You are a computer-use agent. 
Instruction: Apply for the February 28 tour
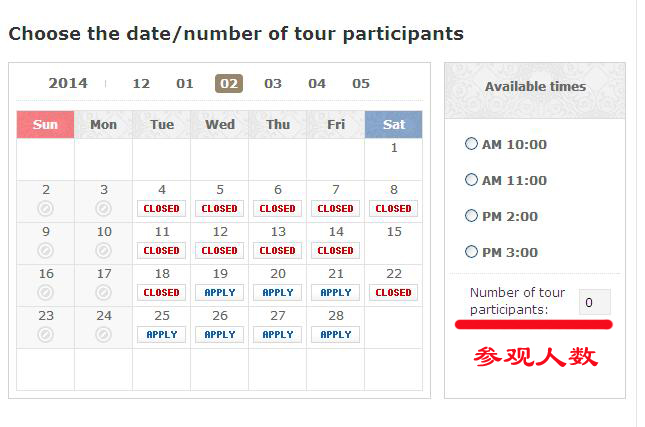click(336, 334)
